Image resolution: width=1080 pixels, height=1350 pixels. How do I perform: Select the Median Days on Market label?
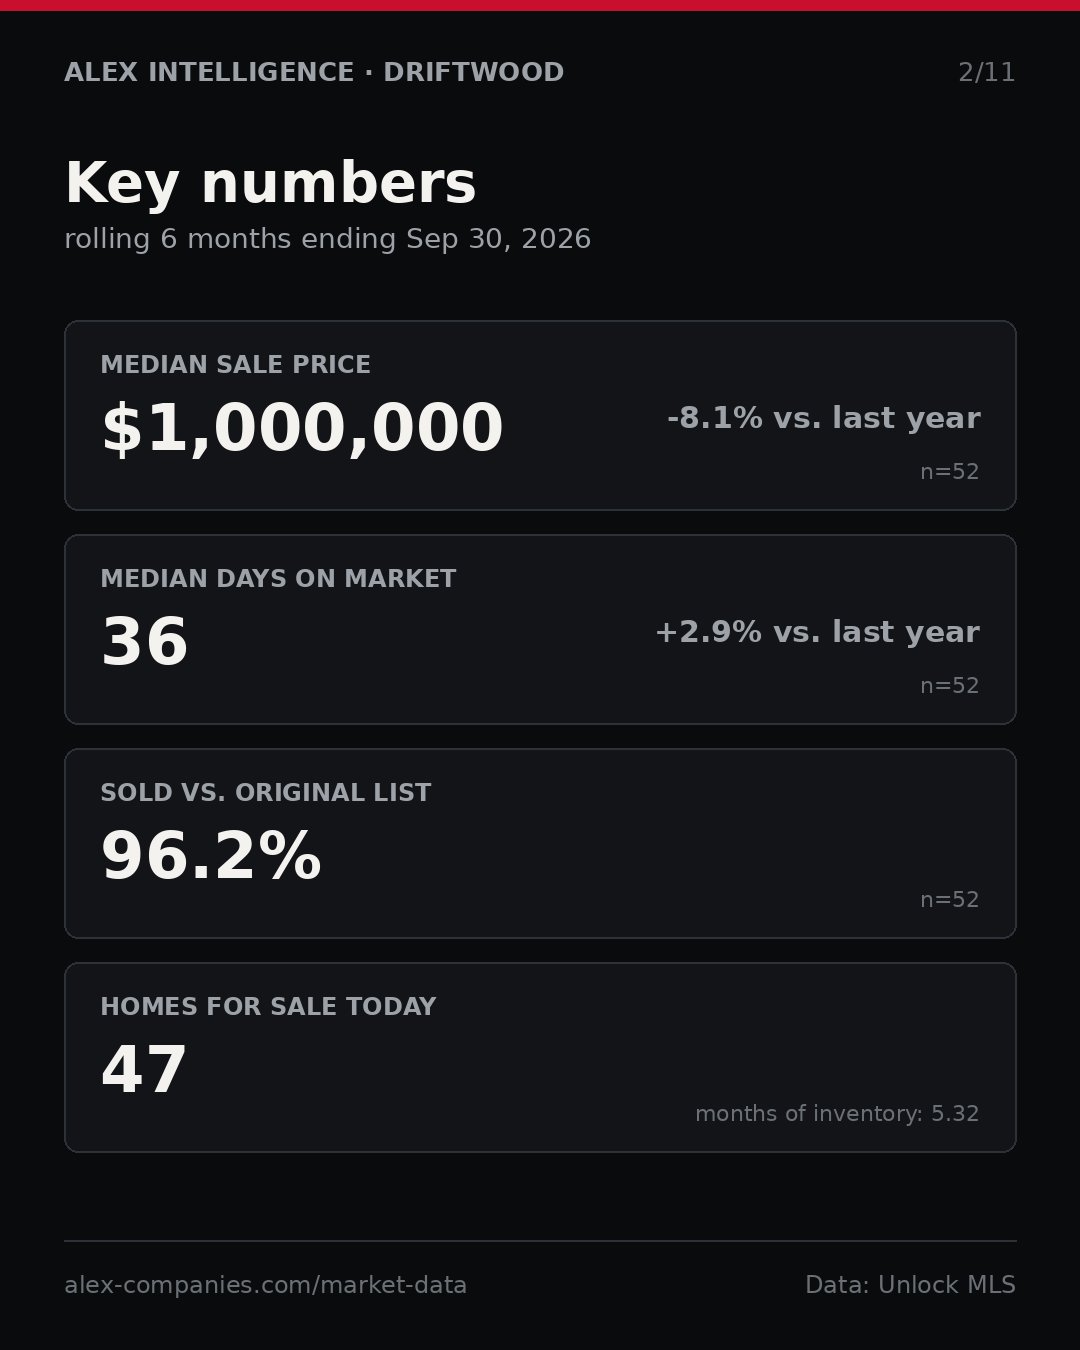278,579
